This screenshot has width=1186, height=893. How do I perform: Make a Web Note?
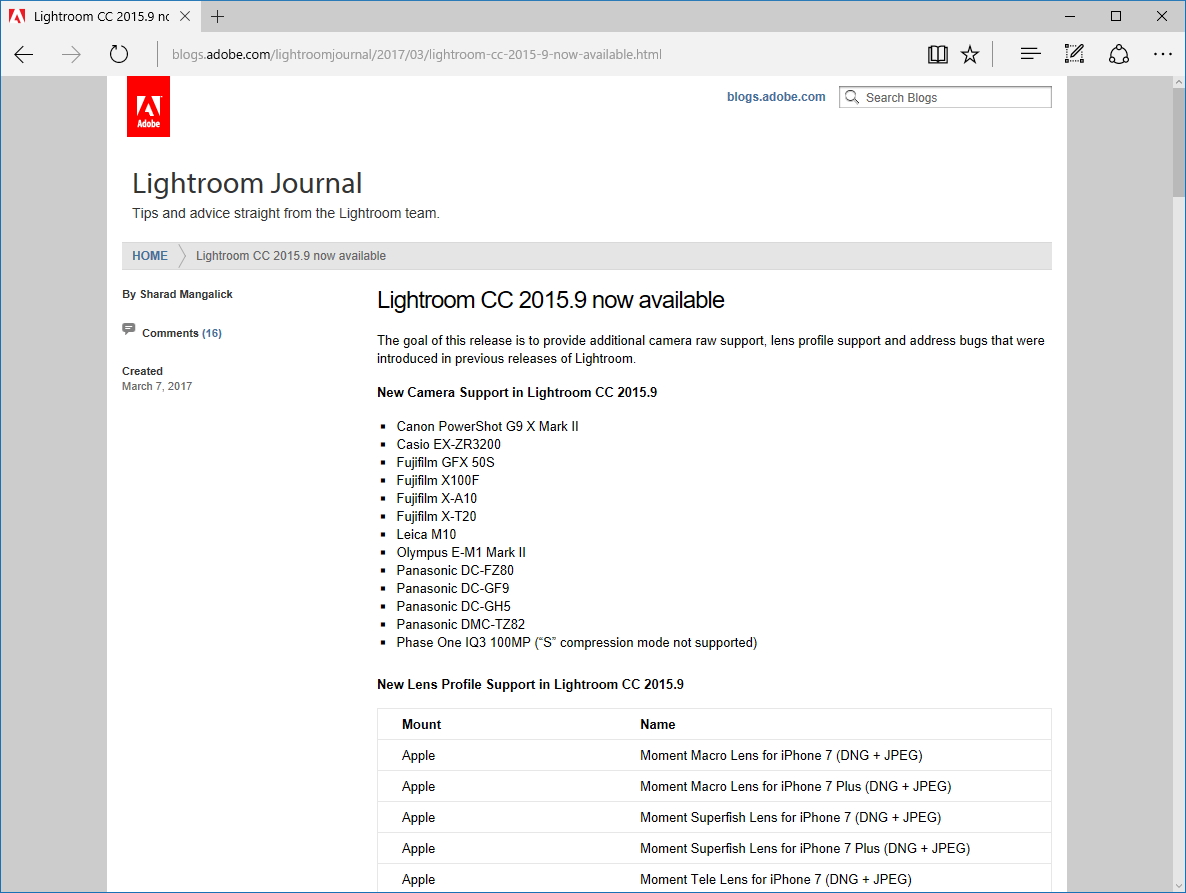point(1074,54)
